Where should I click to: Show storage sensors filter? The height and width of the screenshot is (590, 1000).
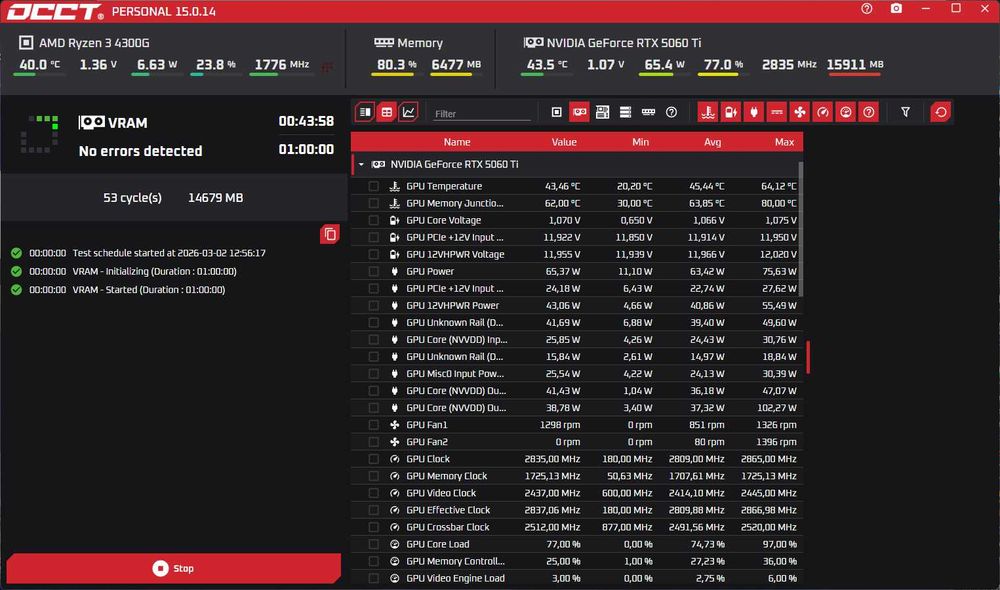click(625, 112)
